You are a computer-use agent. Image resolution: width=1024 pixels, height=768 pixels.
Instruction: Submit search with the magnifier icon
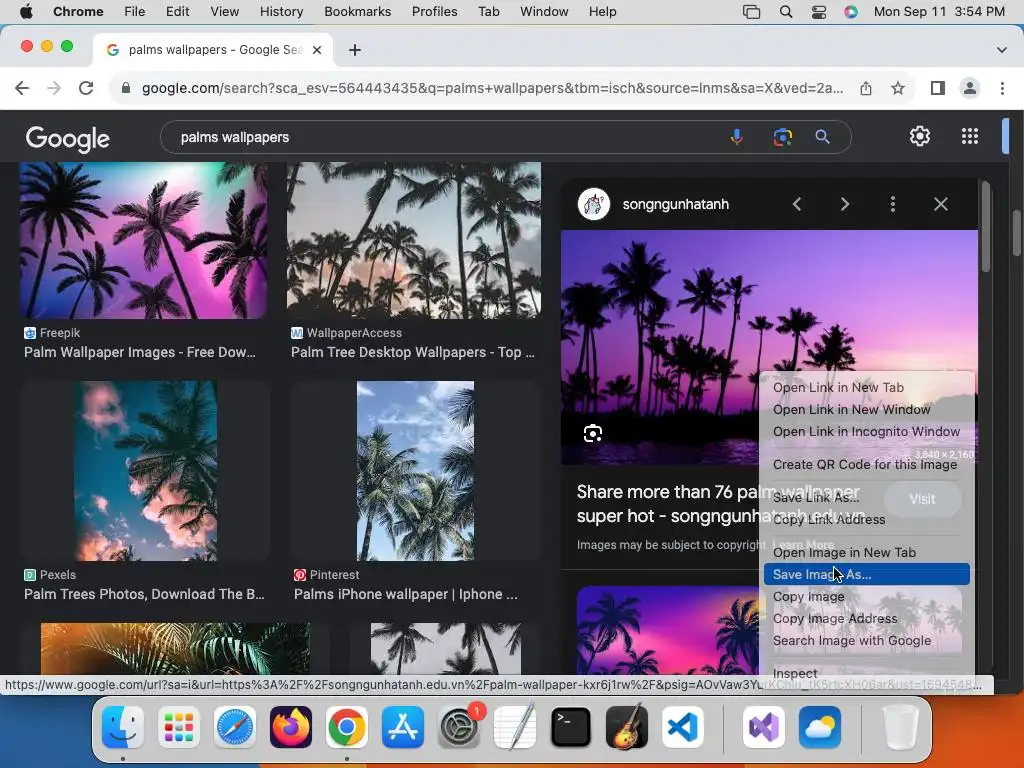822,137
